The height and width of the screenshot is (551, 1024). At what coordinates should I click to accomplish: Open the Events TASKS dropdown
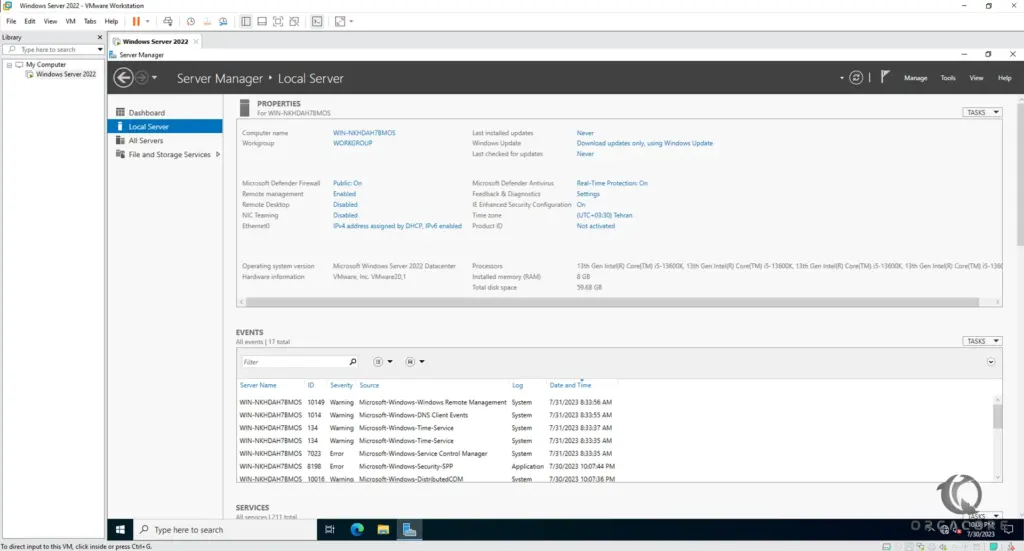coord(982,341)
